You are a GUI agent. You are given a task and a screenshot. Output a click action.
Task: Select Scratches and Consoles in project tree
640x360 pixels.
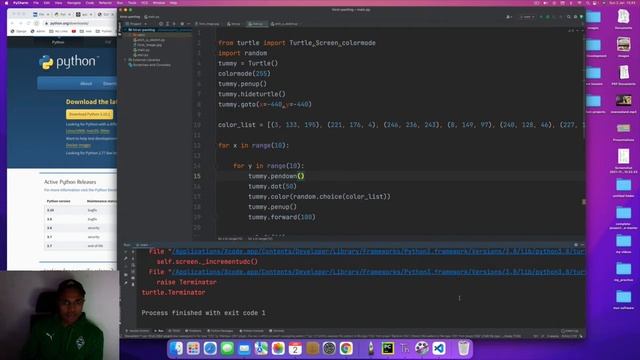pyautogui.click(x=151, y=65)
